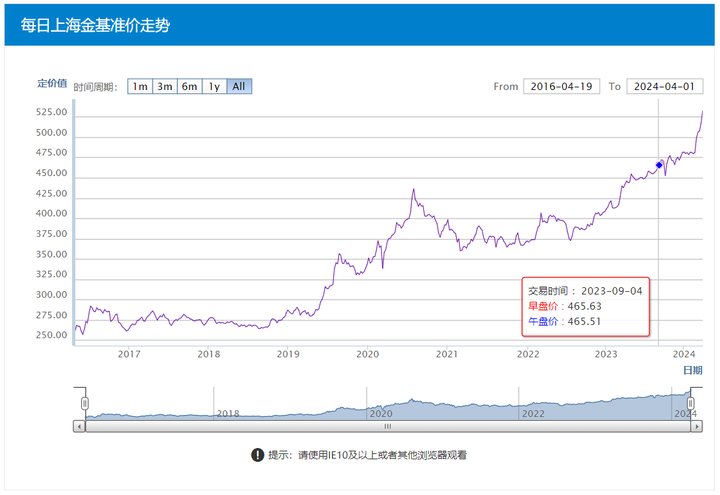
Task: Click the 每日上海金基准价走势 header title
Action: click(95, 25)
